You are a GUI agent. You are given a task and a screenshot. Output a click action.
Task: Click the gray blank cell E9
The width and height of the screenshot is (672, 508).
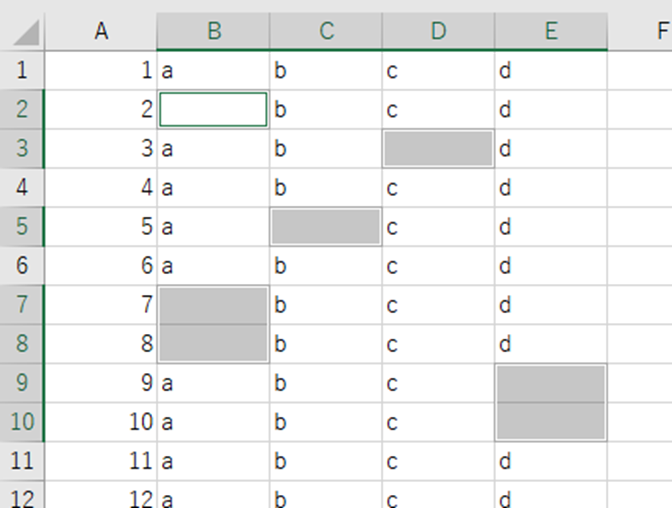click(x=550, y=383)
